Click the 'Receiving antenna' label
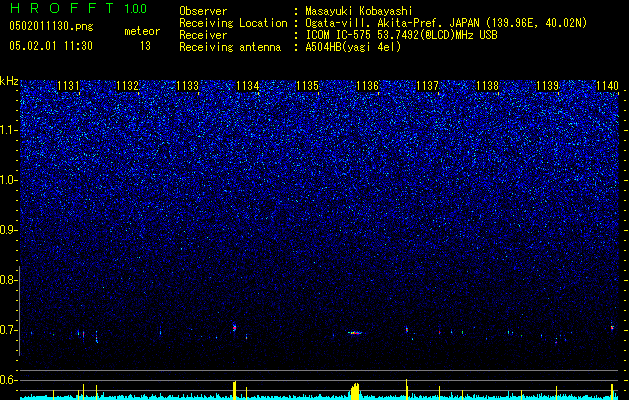629x400 pixels. click(x=230, y=47)
